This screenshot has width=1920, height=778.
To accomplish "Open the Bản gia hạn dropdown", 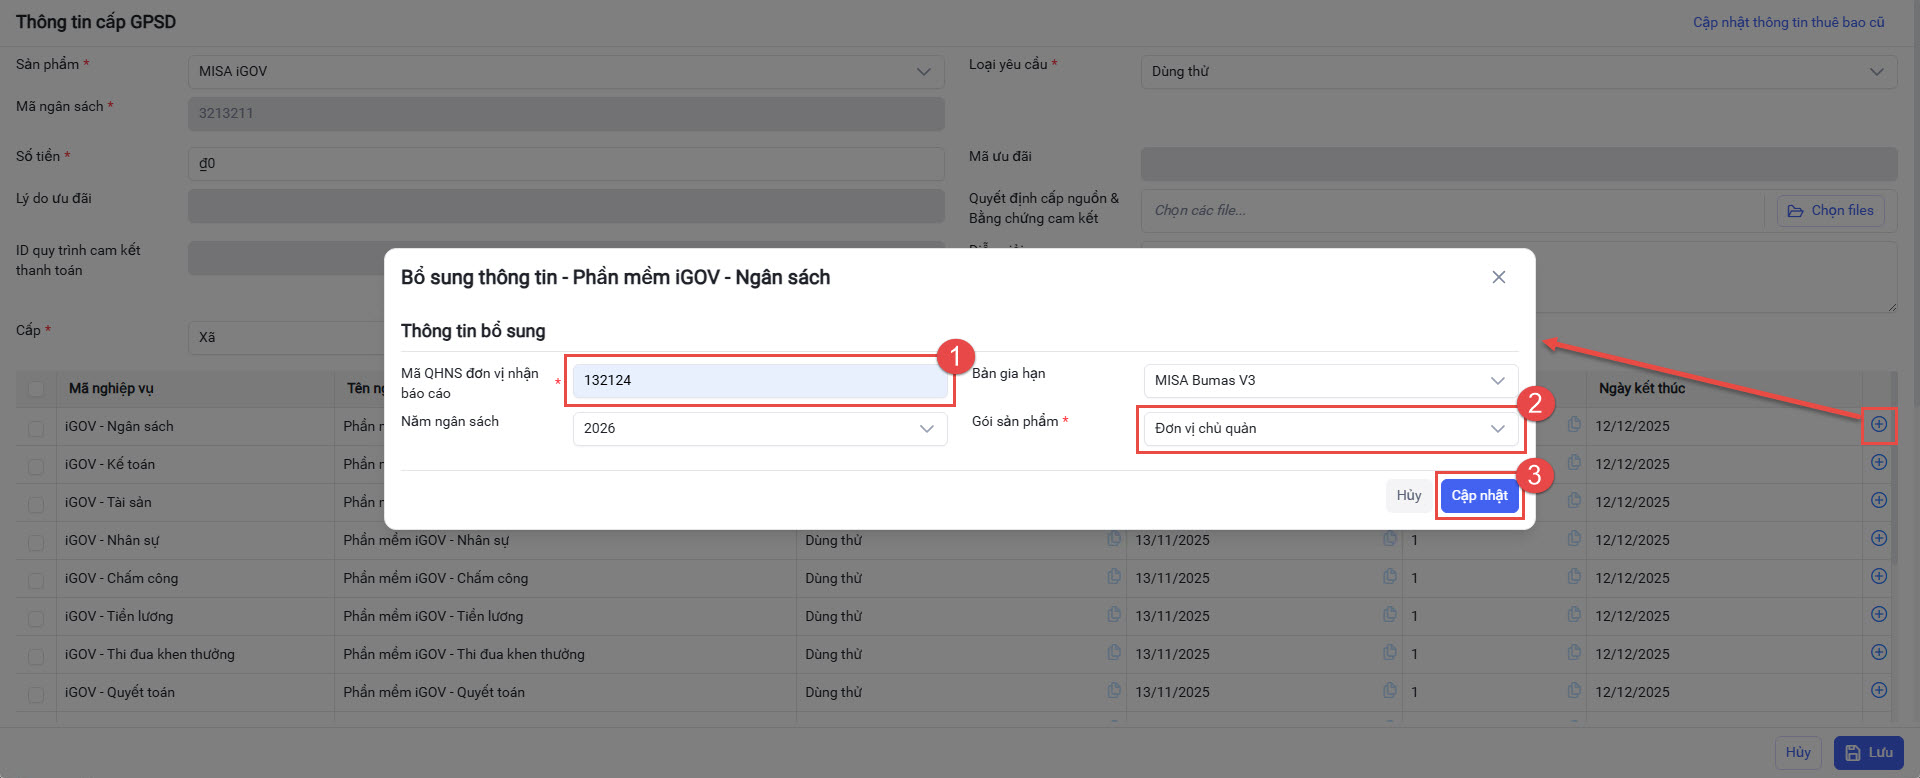I will point(1330,380).
